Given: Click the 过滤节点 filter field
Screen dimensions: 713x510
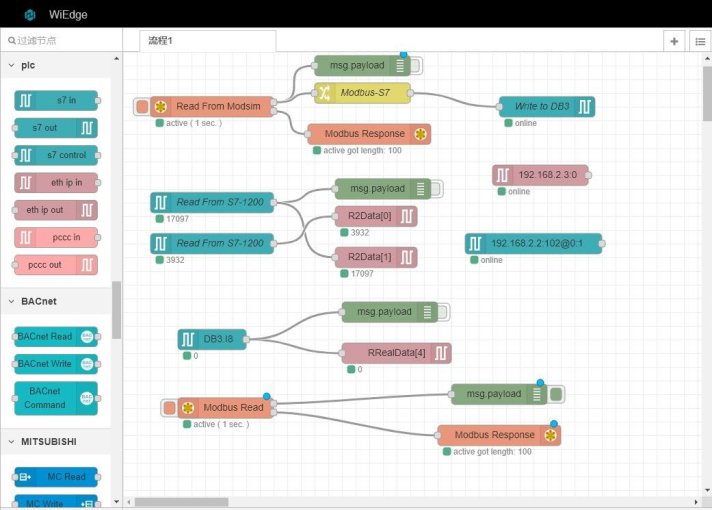Looking at the screenshot, I should pyautogui.click(x=61, y=40).
